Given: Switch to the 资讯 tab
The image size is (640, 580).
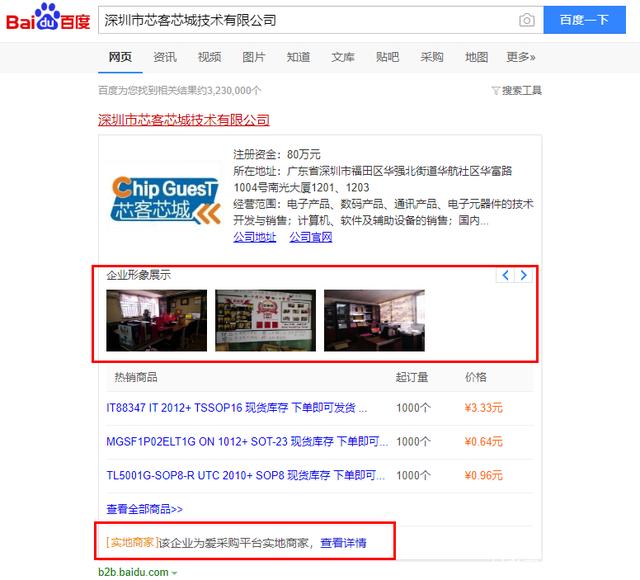Looking at the screenshot, I should pos(165,57).
